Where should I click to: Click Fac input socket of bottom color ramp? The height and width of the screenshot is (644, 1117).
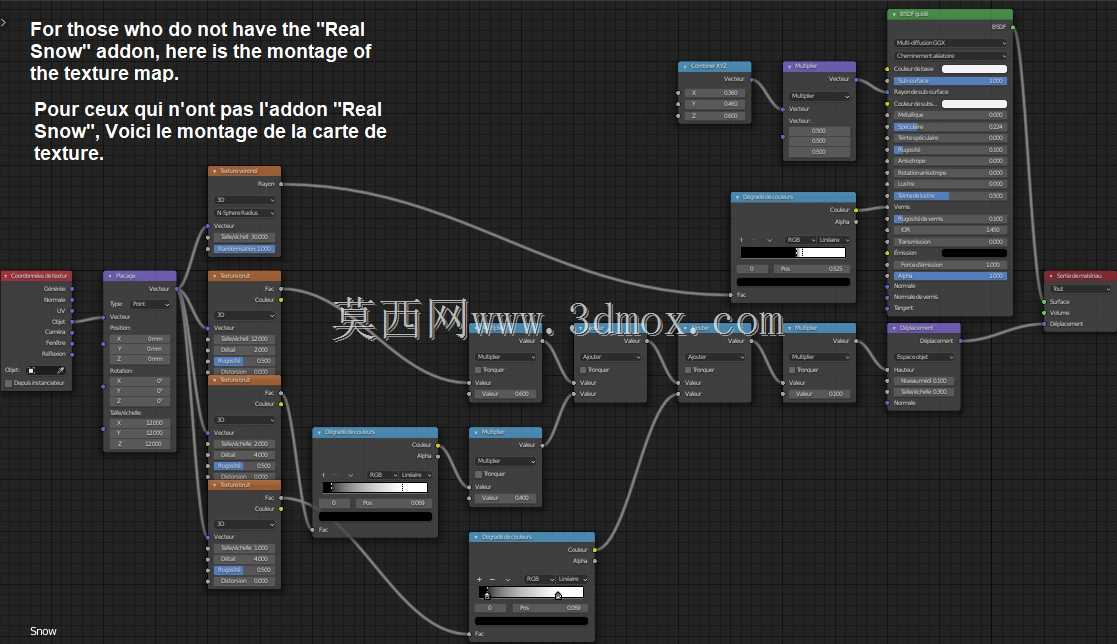click(x=469, y=633)
